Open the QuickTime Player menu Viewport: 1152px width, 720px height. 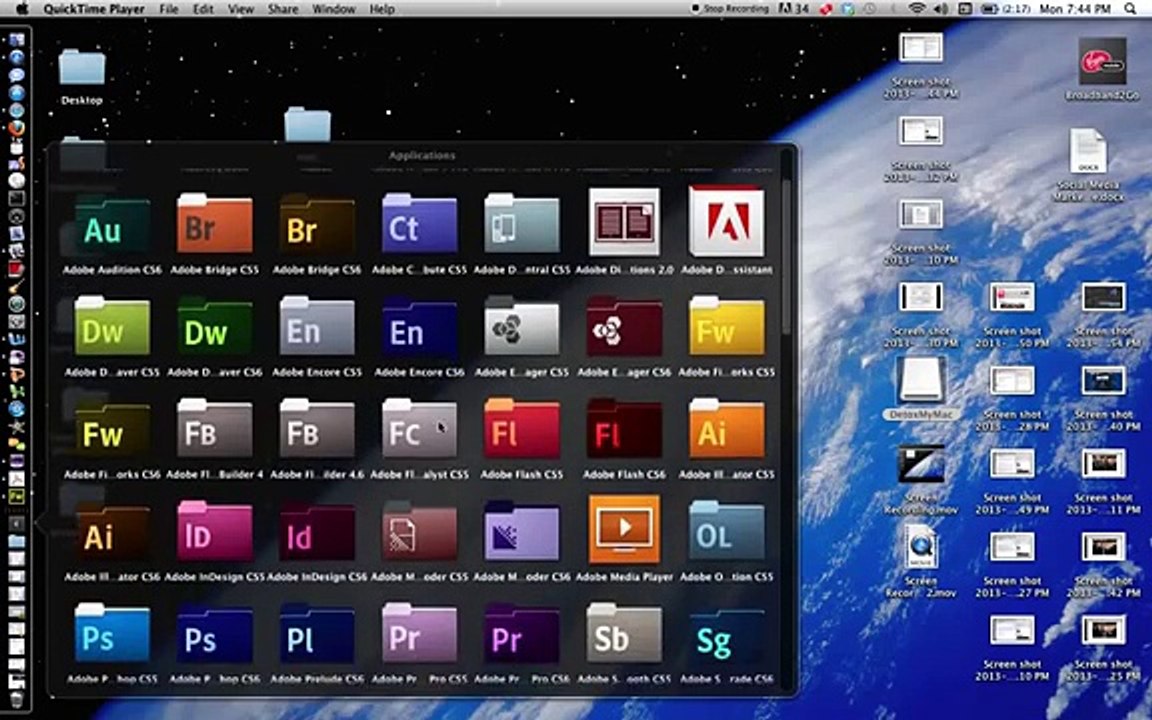(94, 9)
